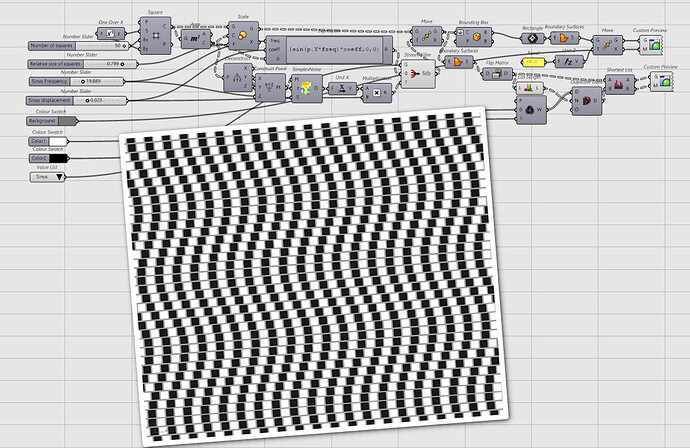Click the checkered wave pattern preview
The width and height of the screenshot is (690, 448).
(313, 275)
